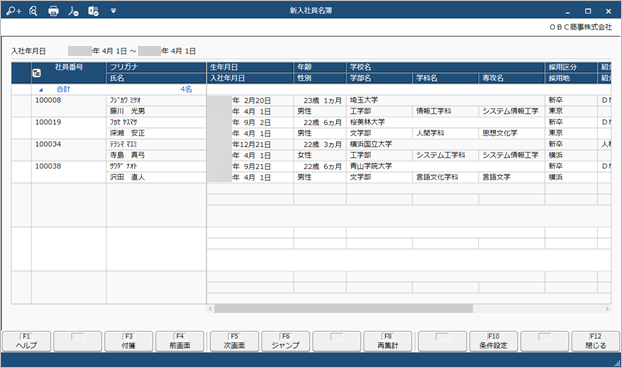Click the 学校名 column header
The width and height of the screenshot is (622, 368).
click(445, 67)
